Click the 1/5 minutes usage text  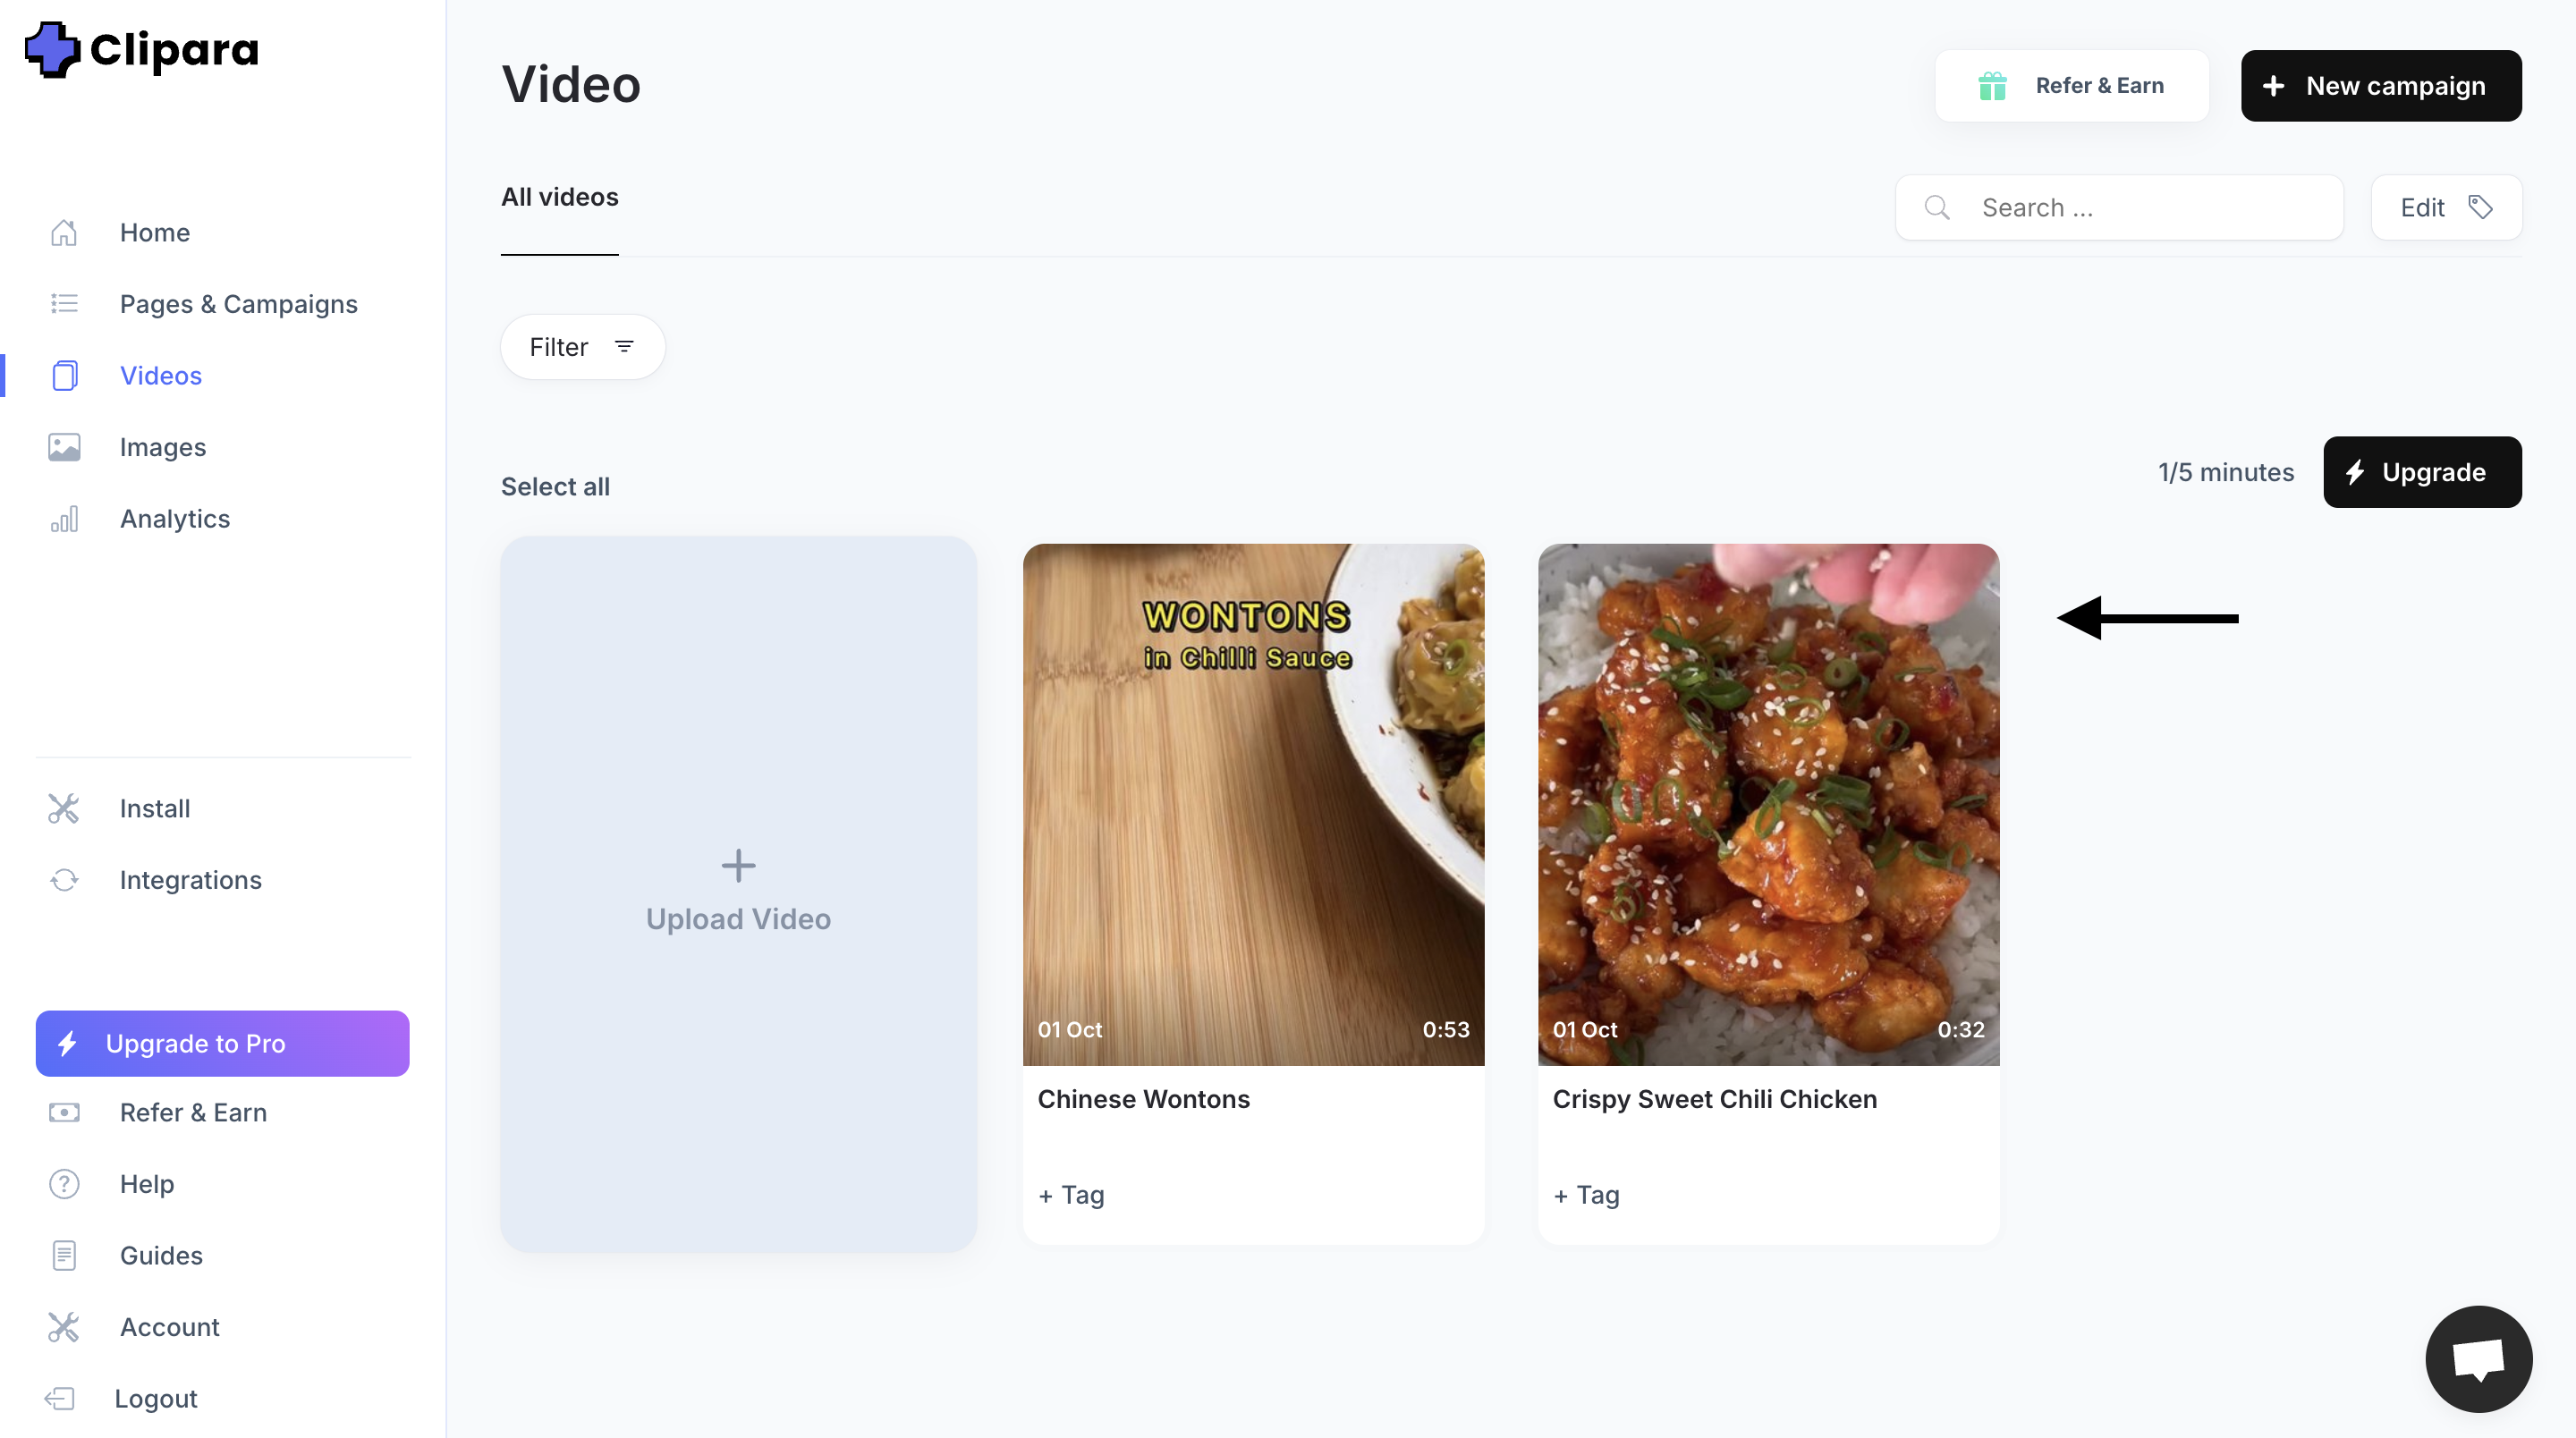pyautogui.click(x=2225, y=472)
